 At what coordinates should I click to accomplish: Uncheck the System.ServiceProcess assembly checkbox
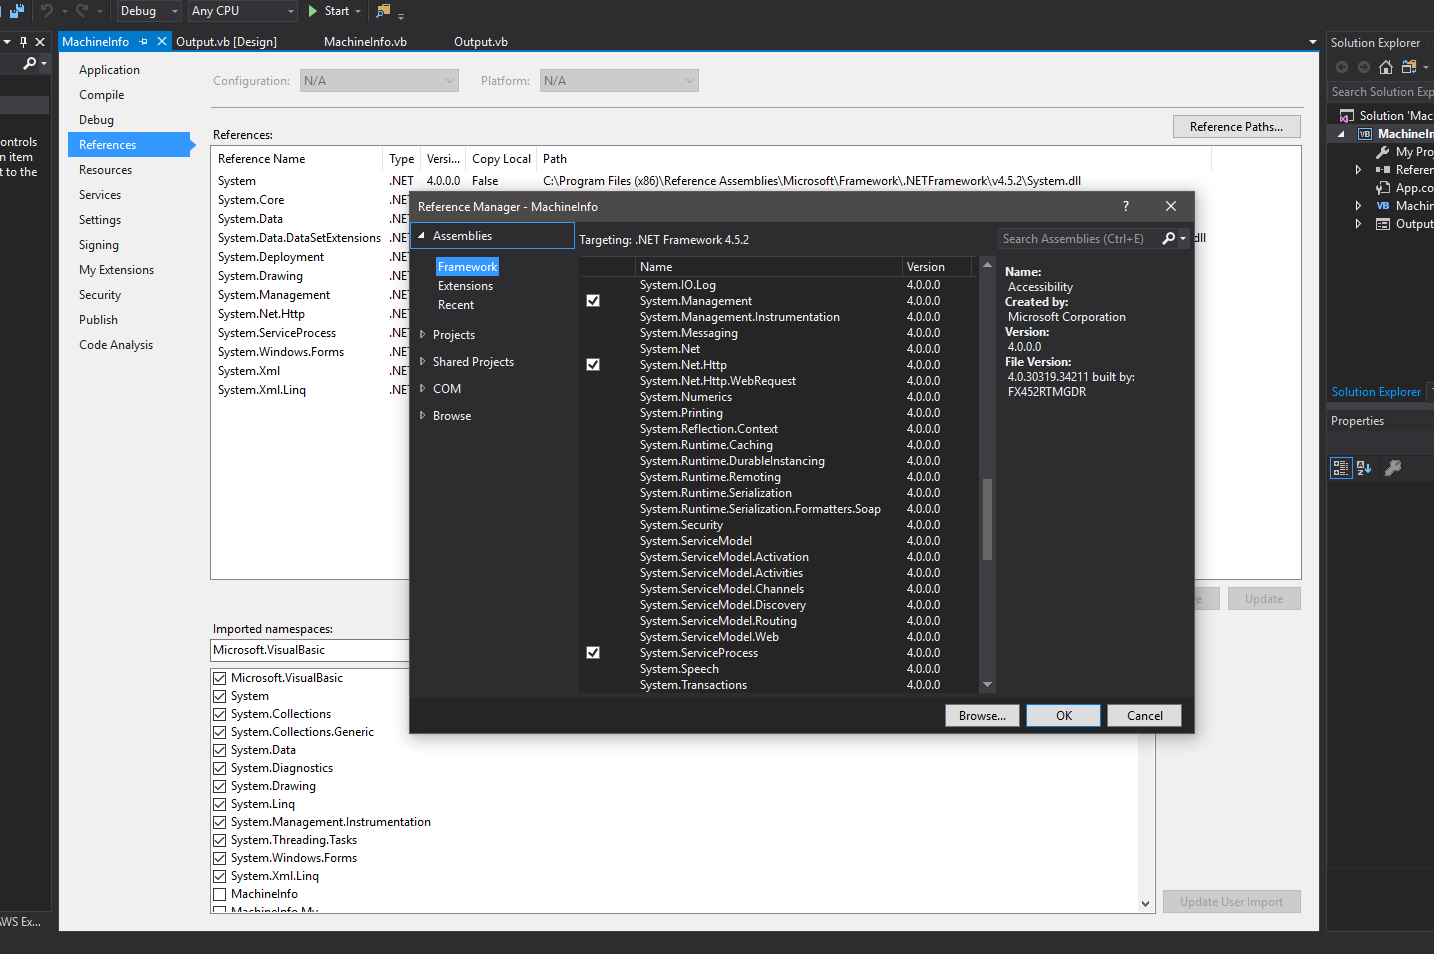point(593,653)
